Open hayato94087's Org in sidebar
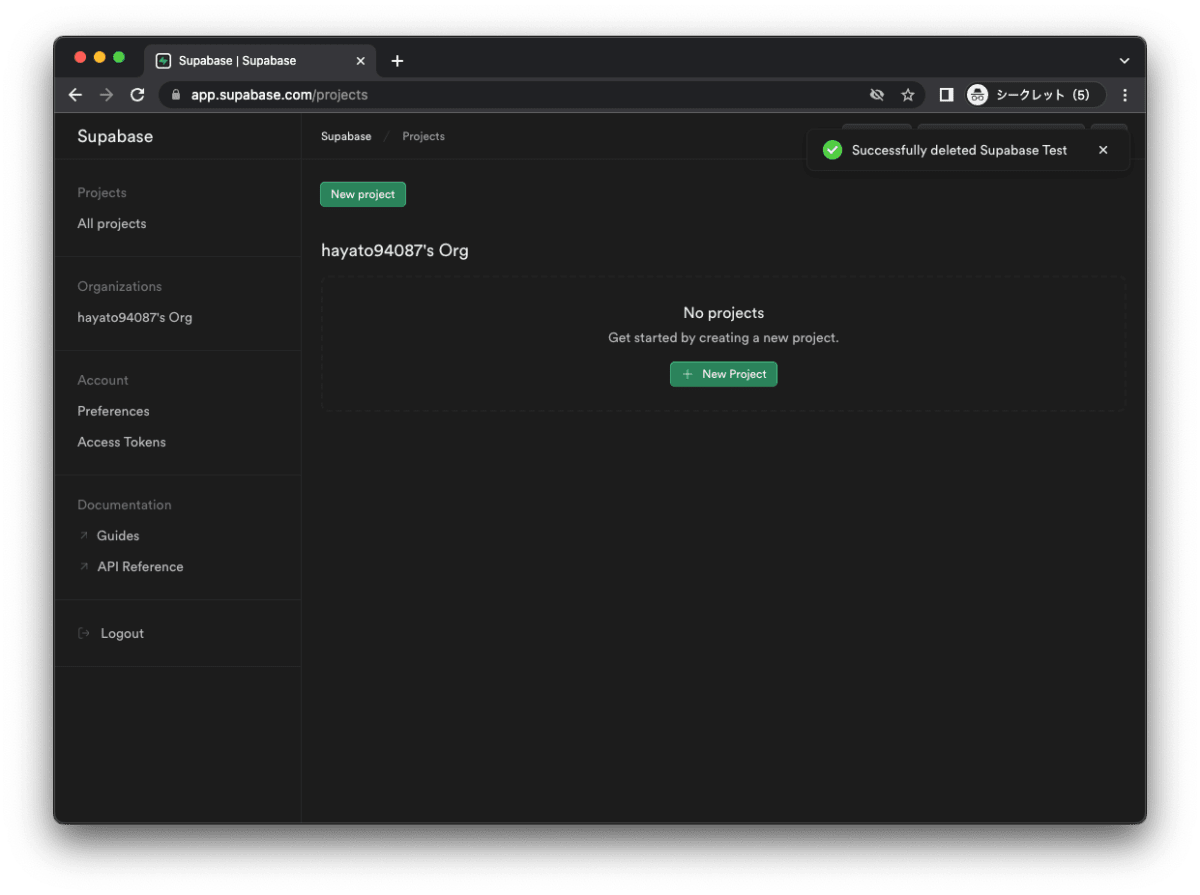1200x895 pixels. [x=135, y=318]
